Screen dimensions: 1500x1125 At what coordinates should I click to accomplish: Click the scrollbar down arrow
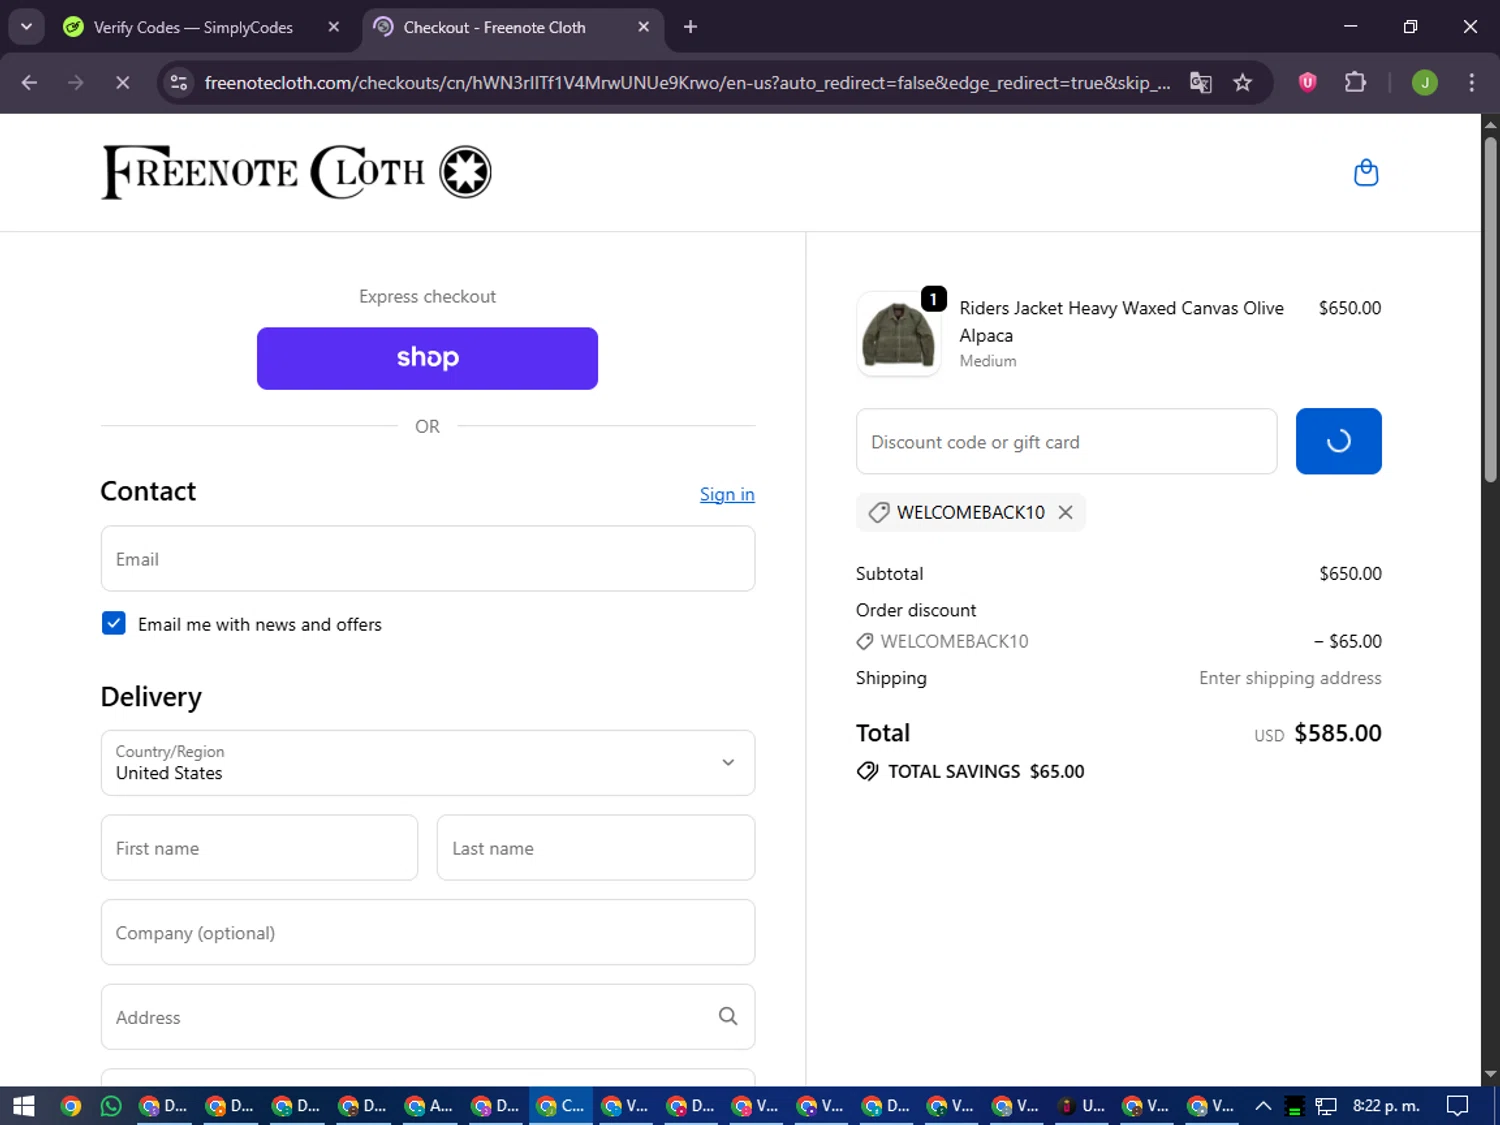click(x=1490, y=1074)
